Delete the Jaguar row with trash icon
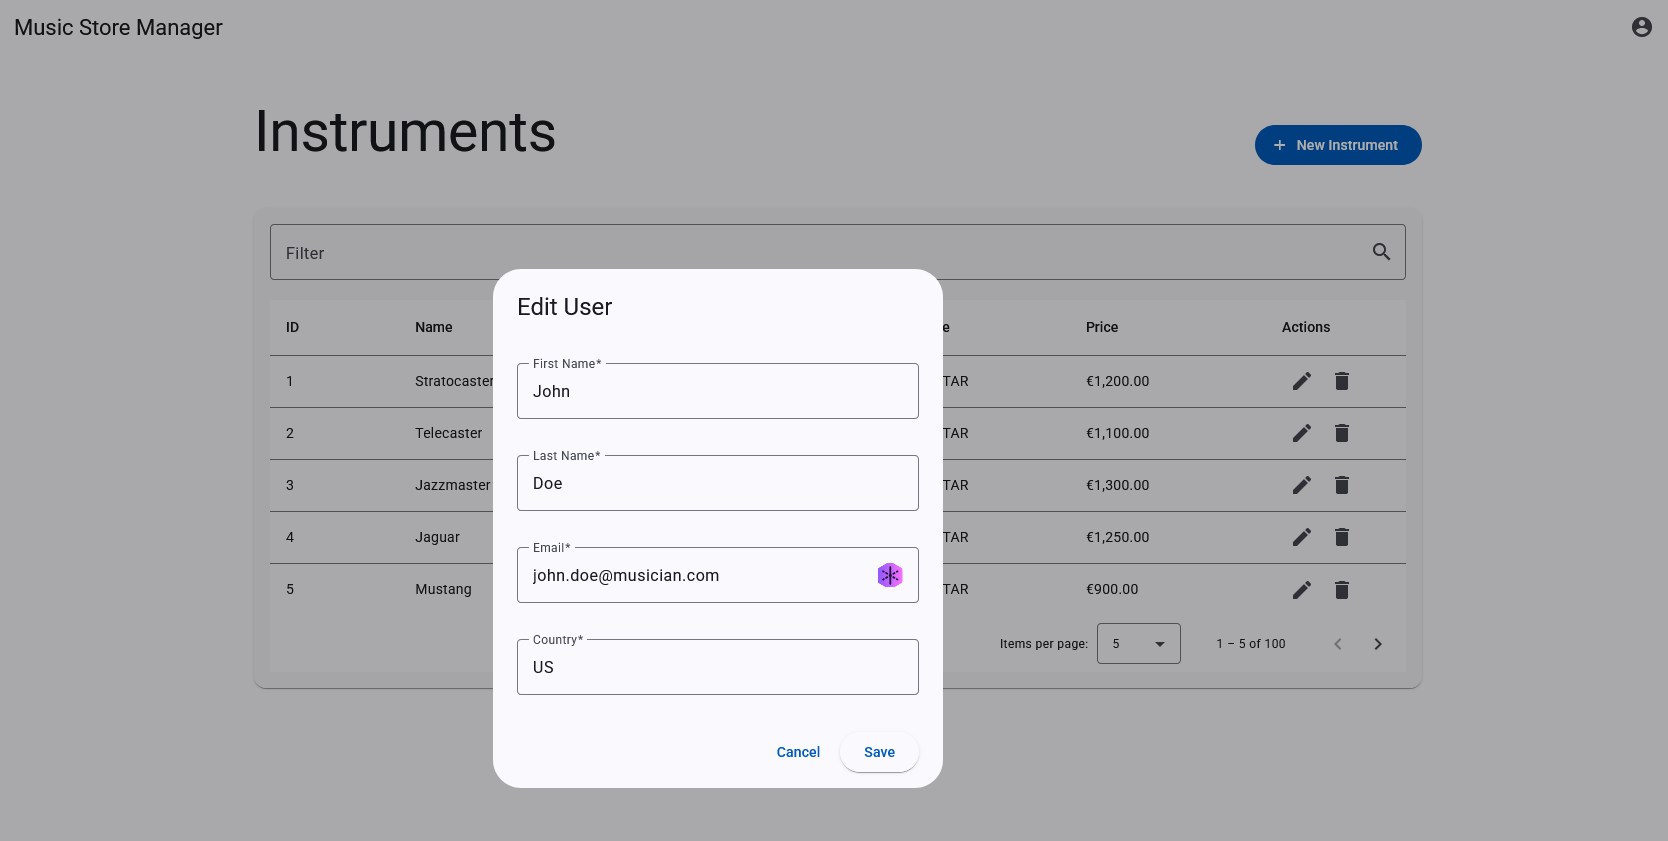The height and width of the screenshot is (841, 1668). (1342, 537)
